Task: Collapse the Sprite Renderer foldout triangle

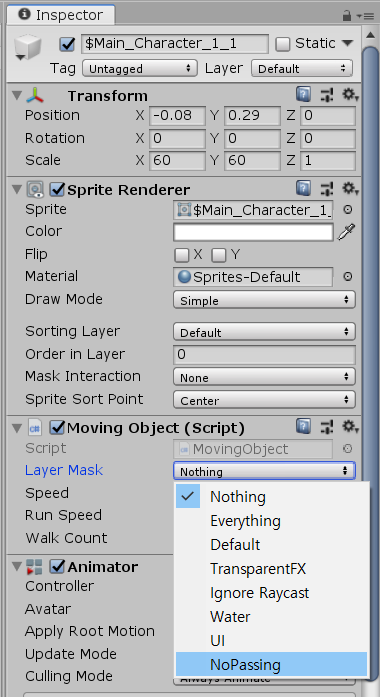Action: click(x=17, y=190)
